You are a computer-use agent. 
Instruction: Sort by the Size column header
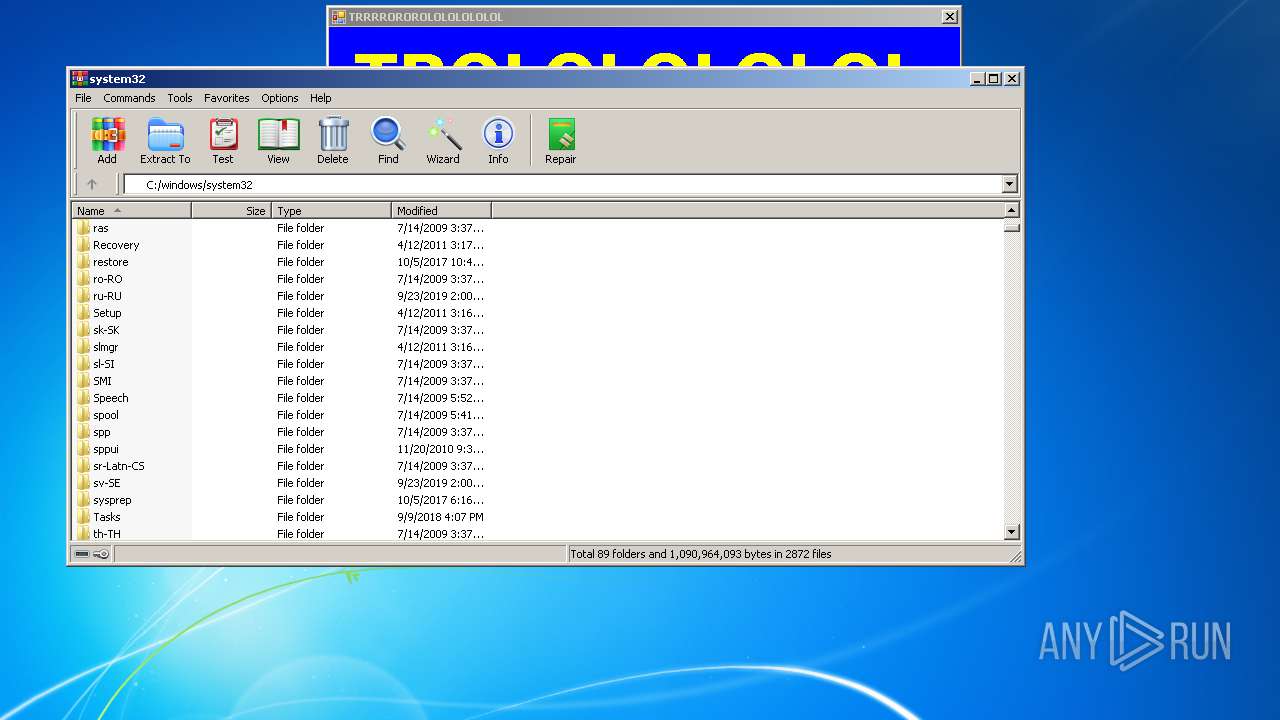(231, 211)
